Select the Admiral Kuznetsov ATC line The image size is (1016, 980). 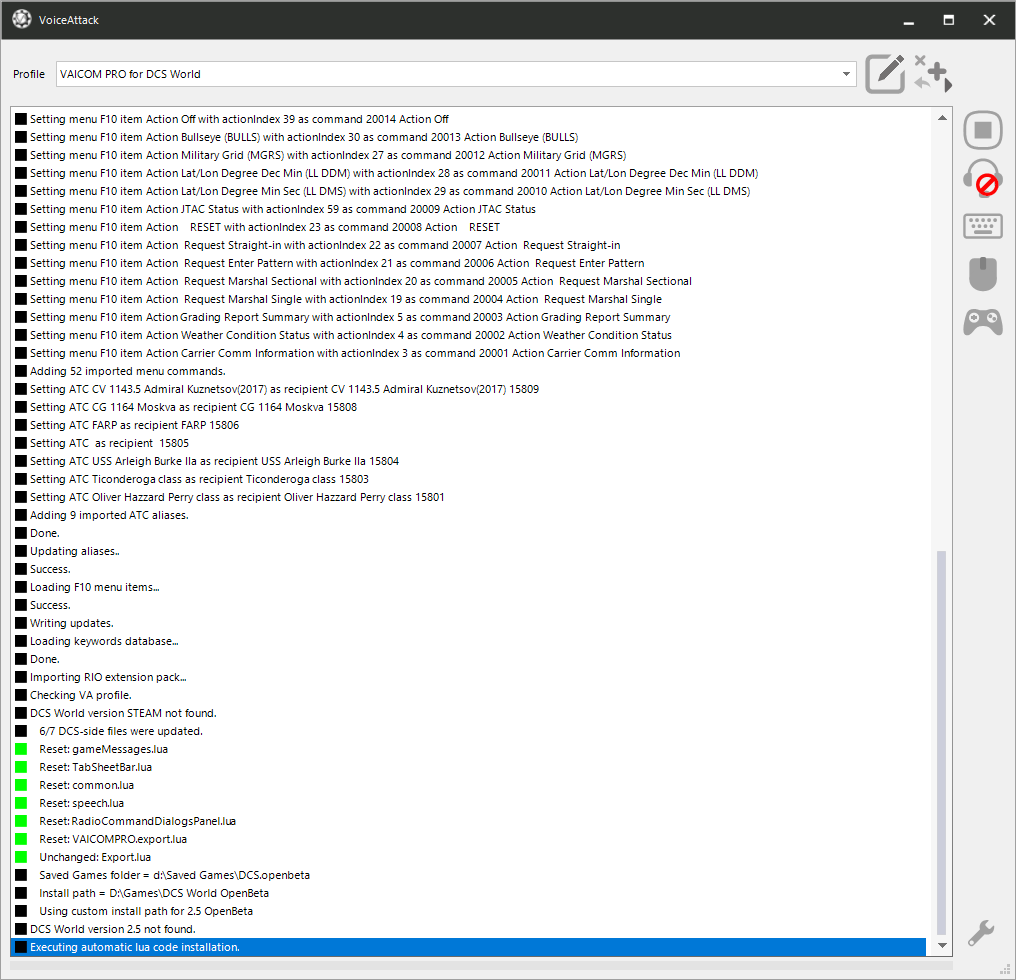click(468, 389)
